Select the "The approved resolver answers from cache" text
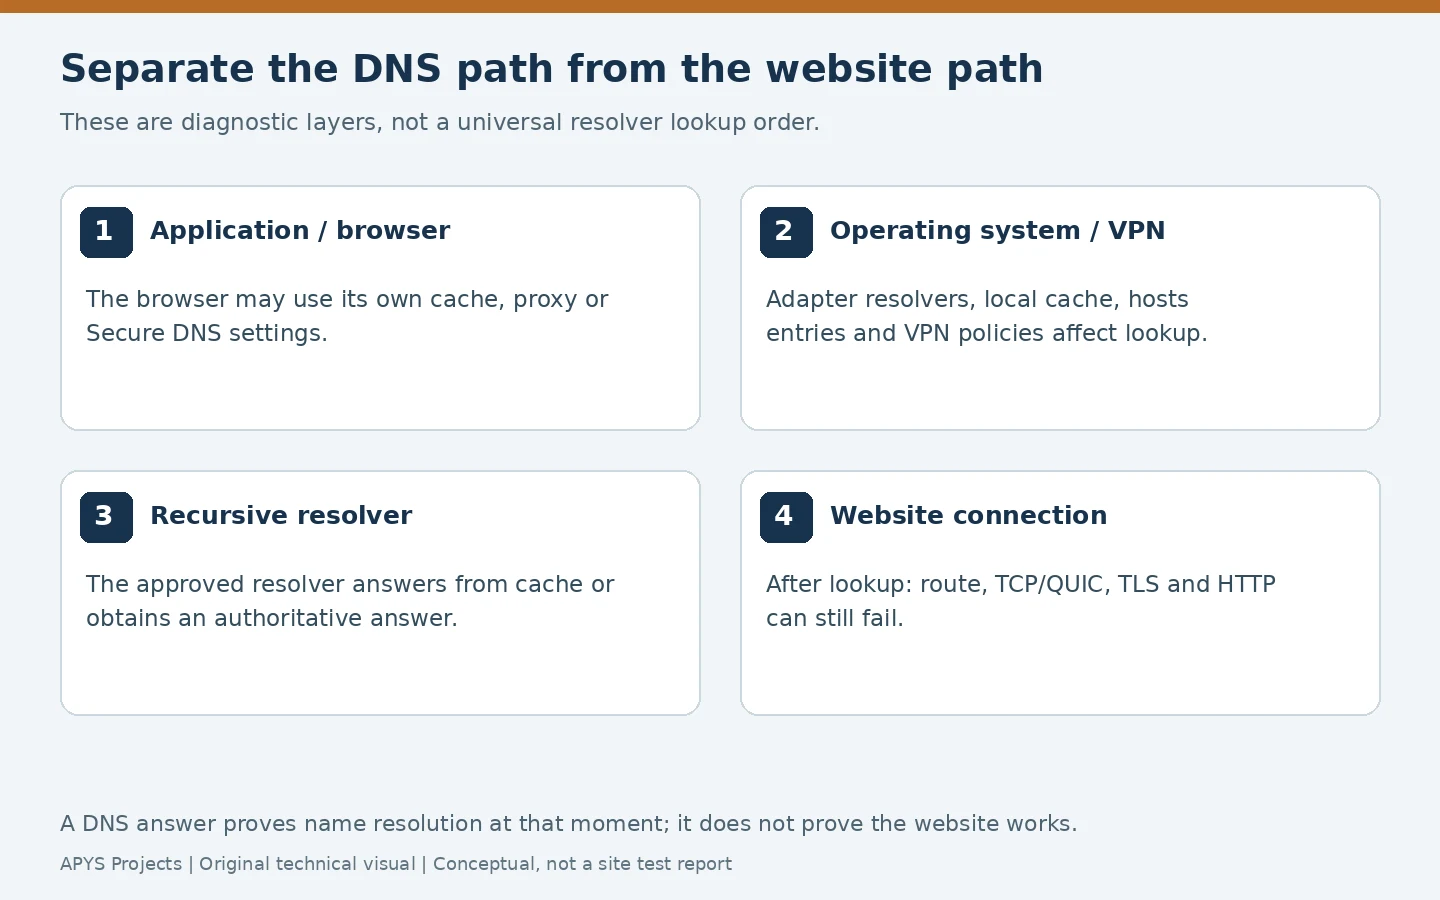The image size is (1440, 900). (350, 601)
